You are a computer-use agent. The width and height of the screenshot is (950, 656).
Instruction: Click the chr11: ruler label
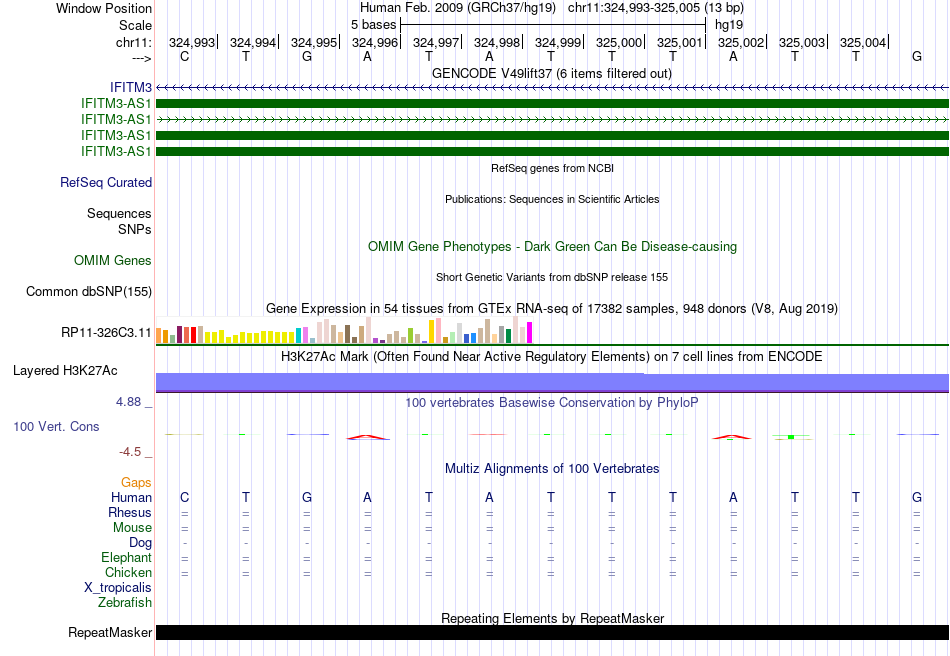click(134, 42)
